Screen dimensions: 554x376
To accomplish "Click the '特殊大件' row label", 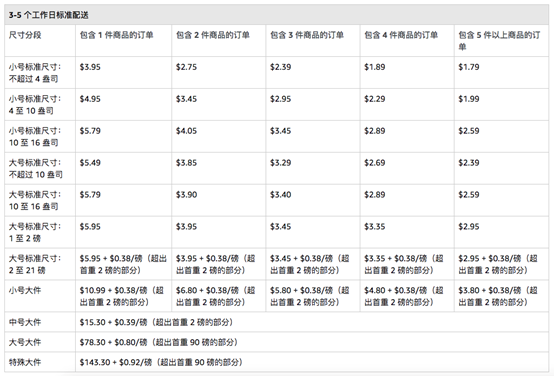I will 25,362.
